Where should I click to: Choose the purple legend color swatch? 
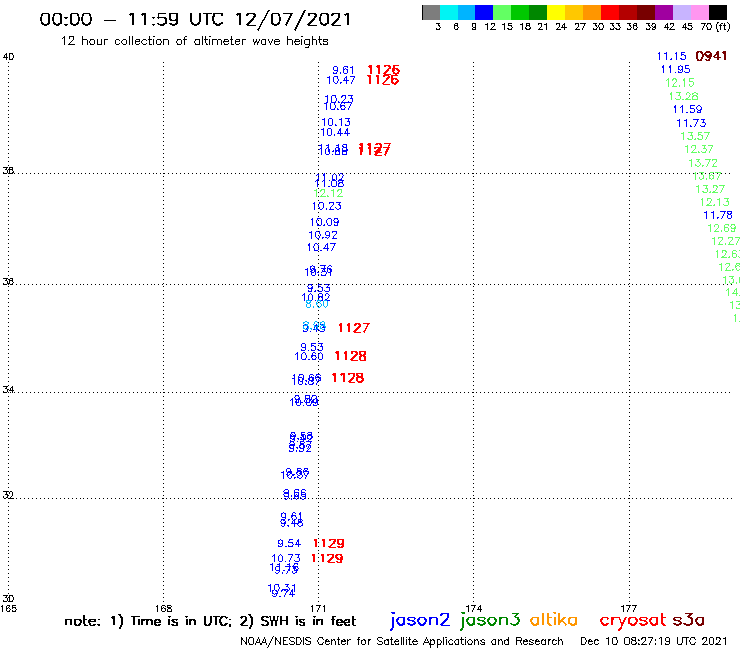pyautogui.click(x=664, y=12)
